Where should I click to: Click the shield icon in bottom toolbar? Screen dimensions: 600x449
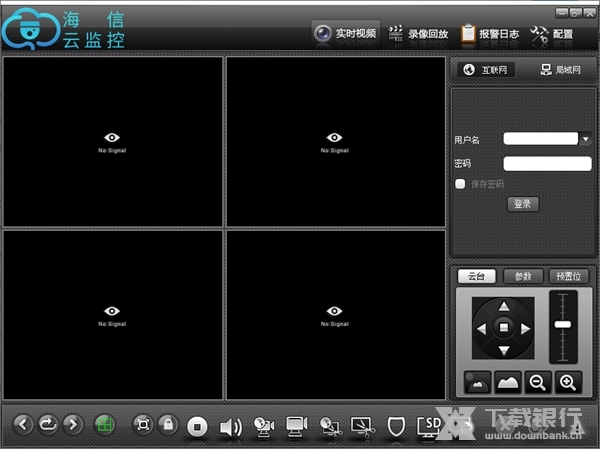396,427
